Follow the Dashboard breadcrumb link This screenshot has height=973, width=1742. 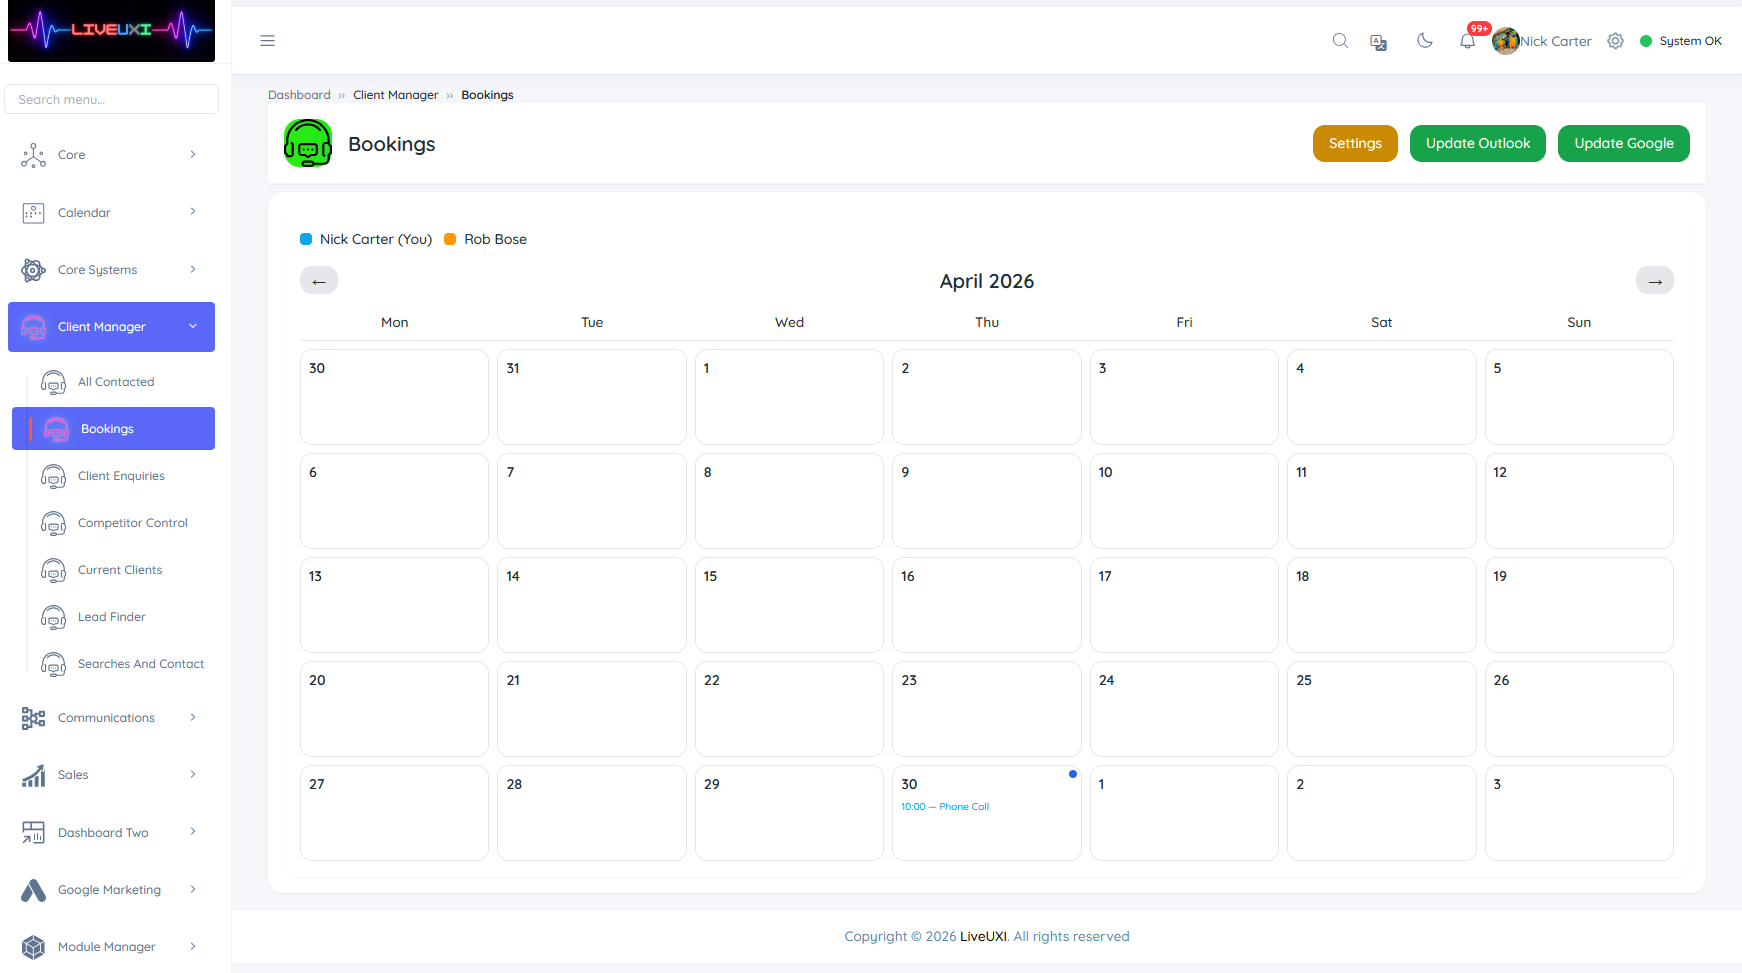click(x=299, y=95)
